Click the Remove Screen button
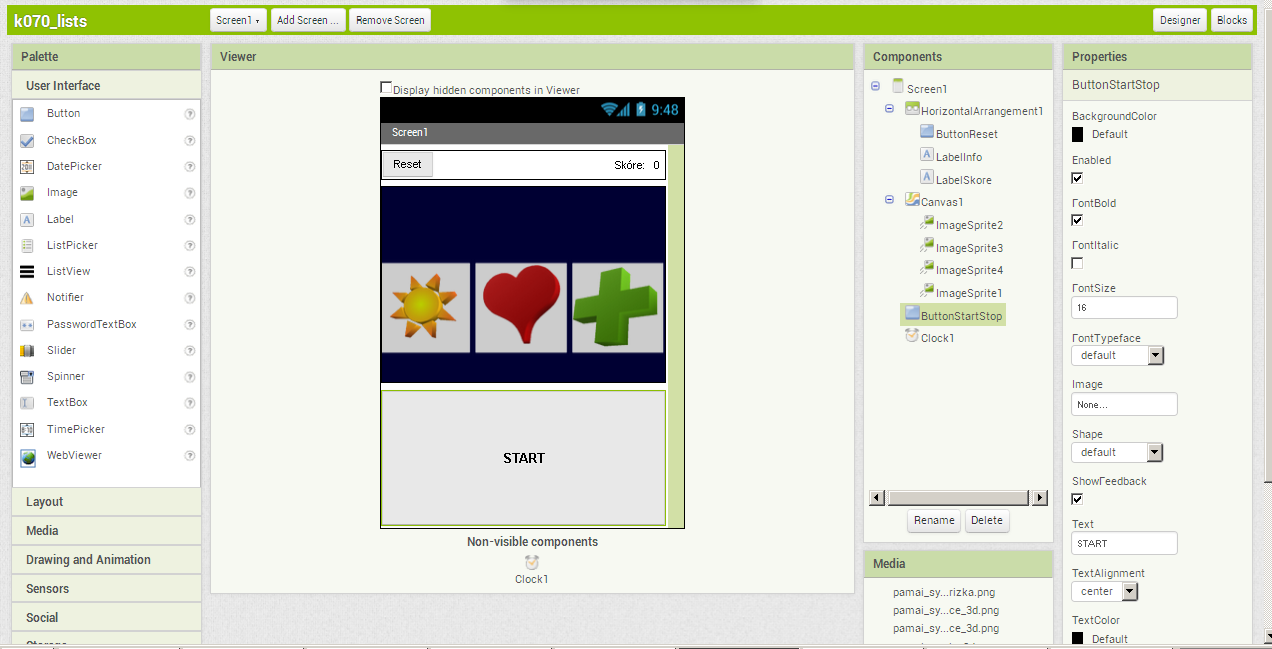1272x649 pixels. click(x=390, y=20)
